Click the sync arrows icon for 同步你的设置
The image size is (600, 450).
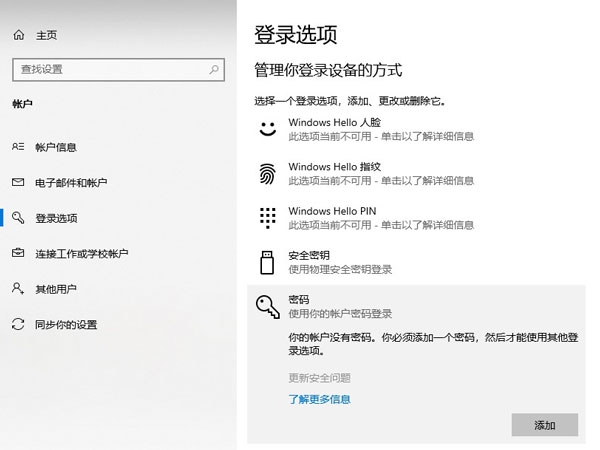(17, 324)
